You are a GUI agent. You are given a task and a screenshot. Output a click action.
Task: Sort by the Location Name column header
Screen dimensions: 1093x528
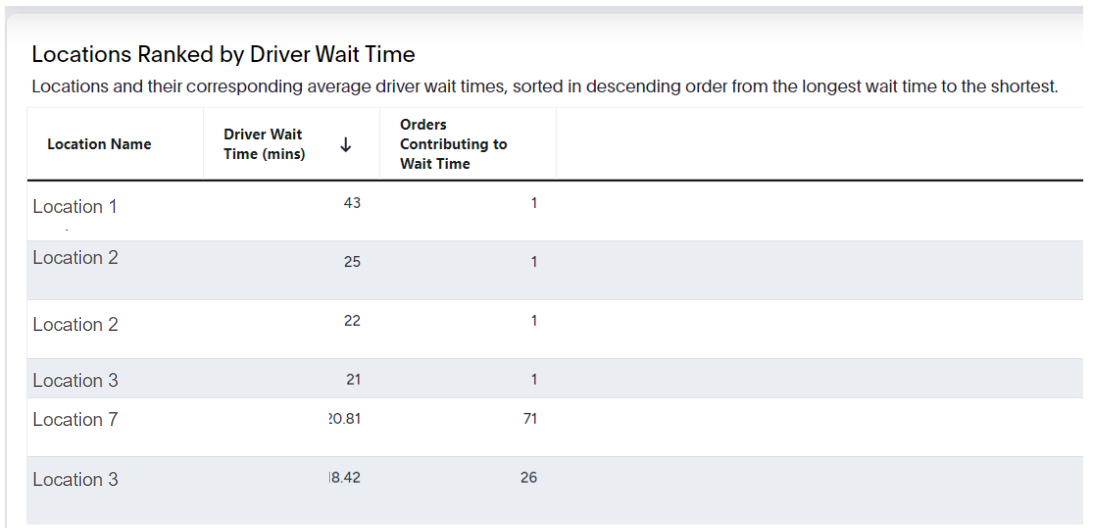[x=99, y=144]
